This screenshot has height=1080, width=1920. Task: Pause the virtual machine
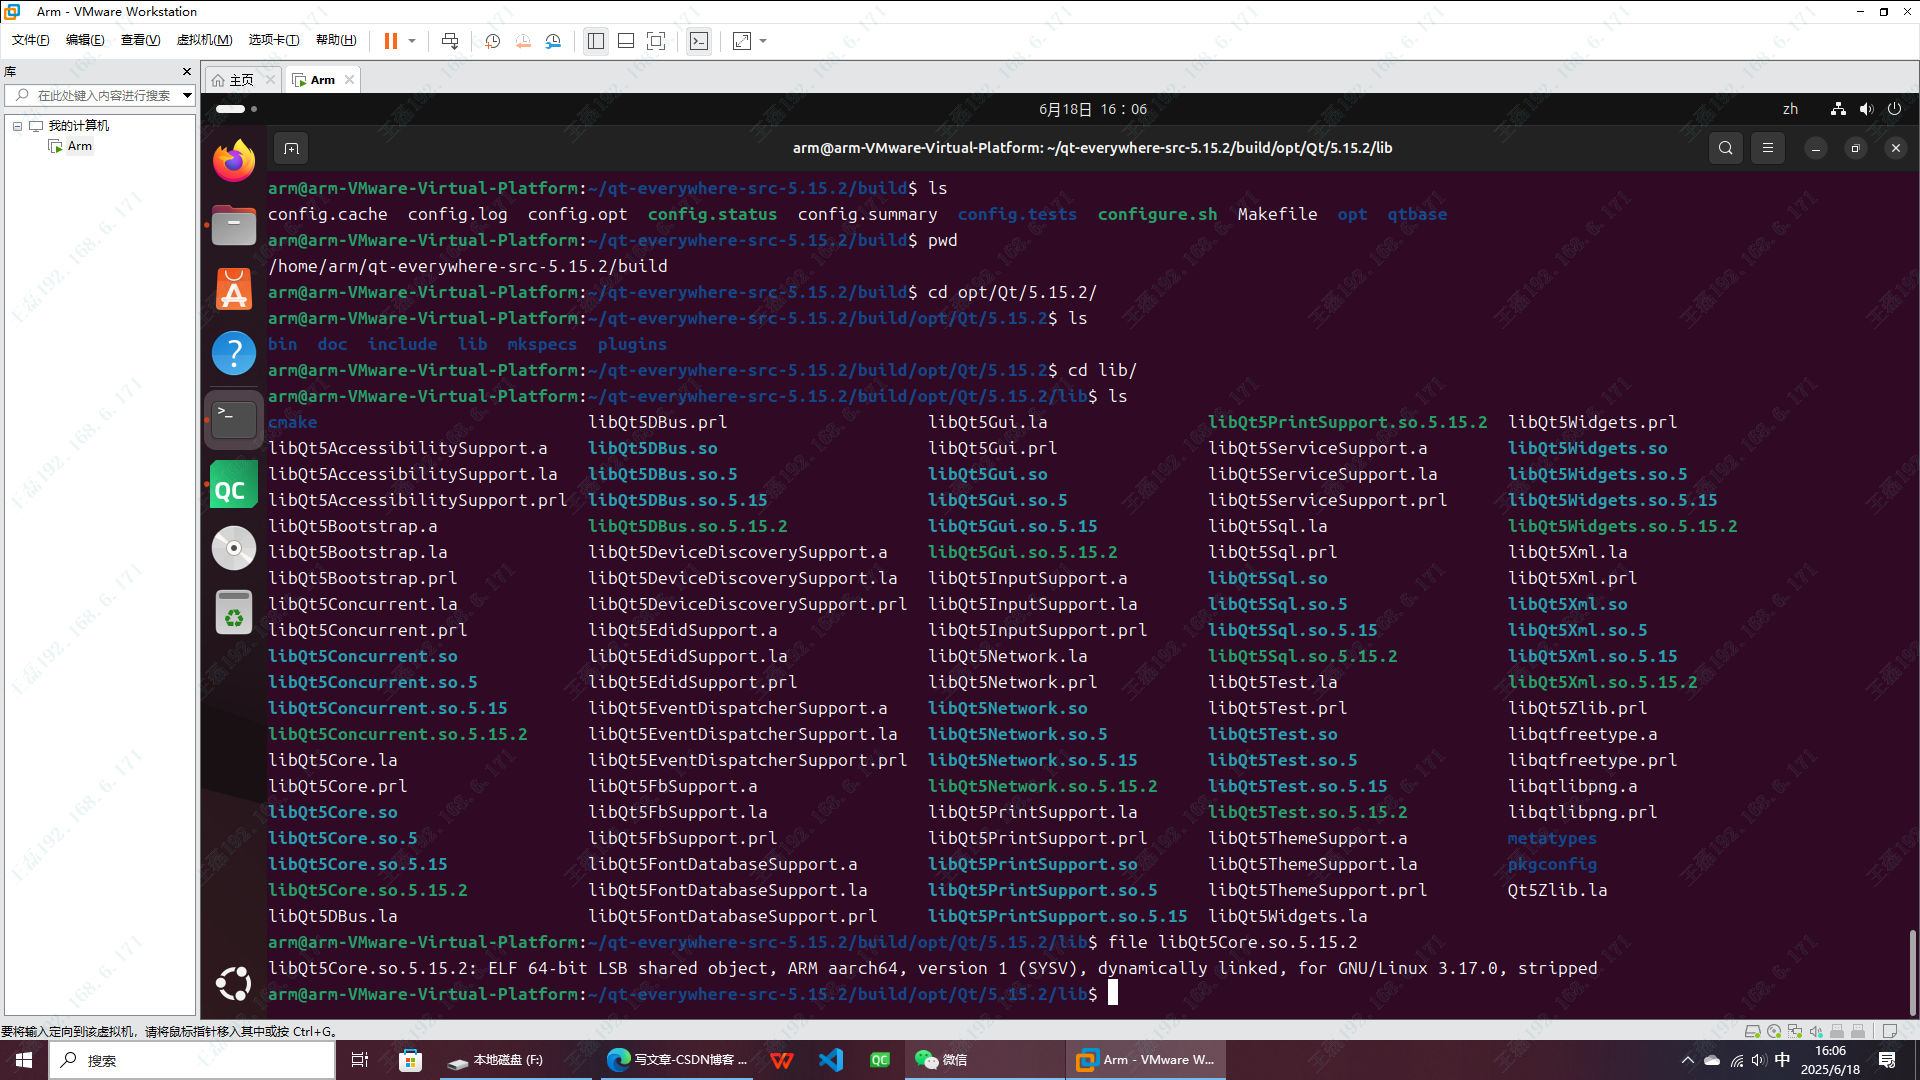[390, 41]
